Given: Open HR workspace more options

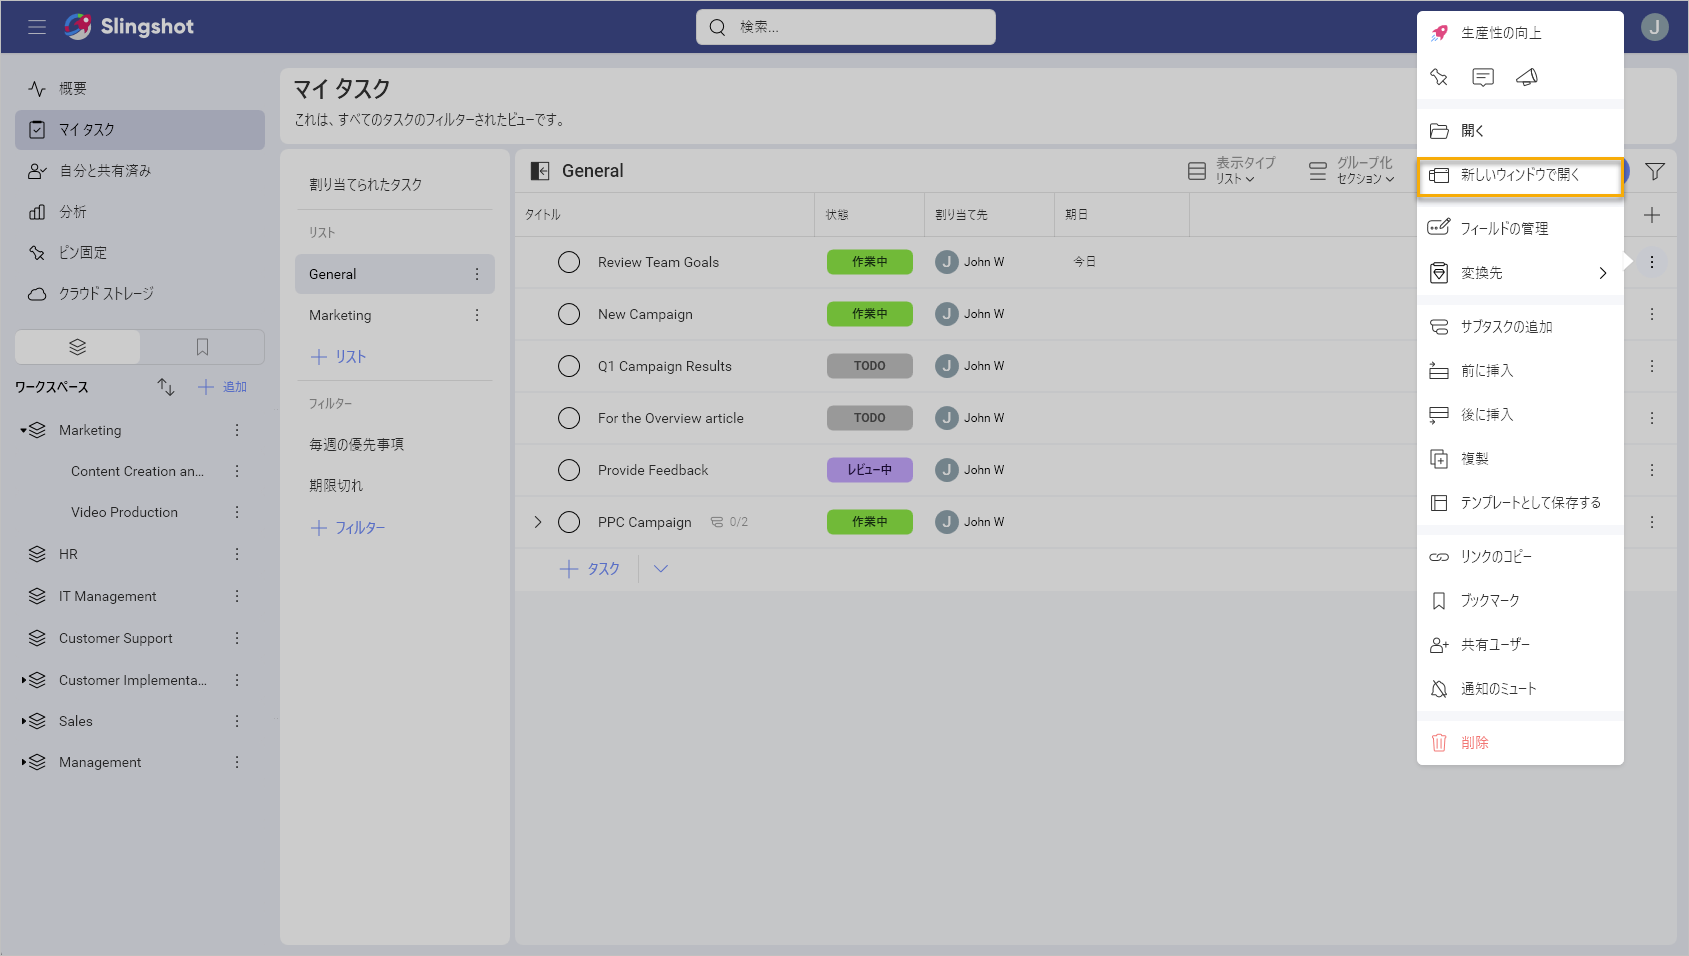Looking at the screenshot, I should (237, 554).
